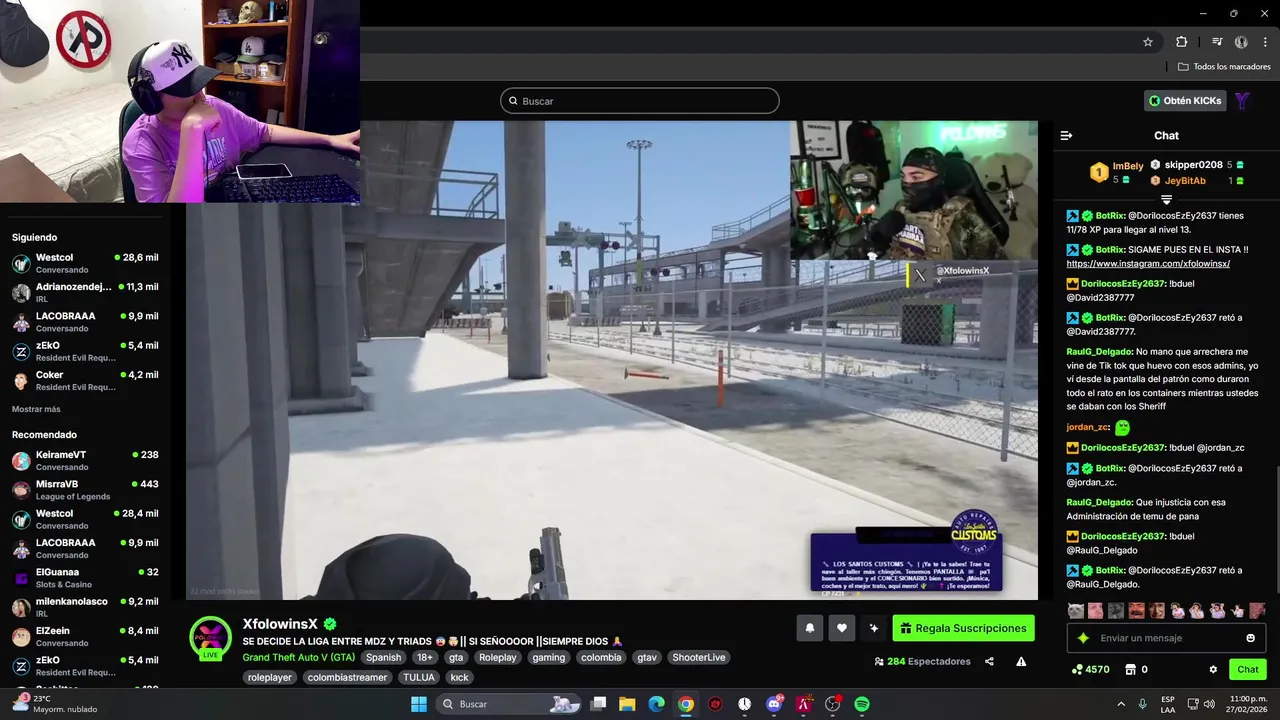Report the stream via warning icon
1280x720 pixels.
1021,661
